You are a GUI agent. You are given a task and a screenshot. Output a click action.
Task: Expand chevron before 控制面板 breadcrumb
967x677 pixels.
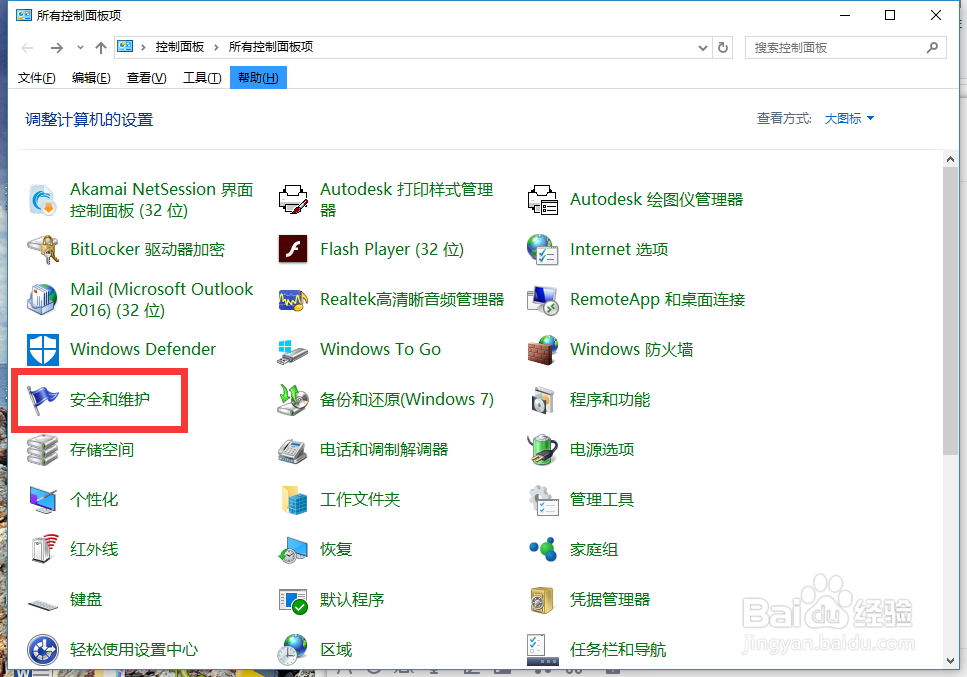(143, 47)
